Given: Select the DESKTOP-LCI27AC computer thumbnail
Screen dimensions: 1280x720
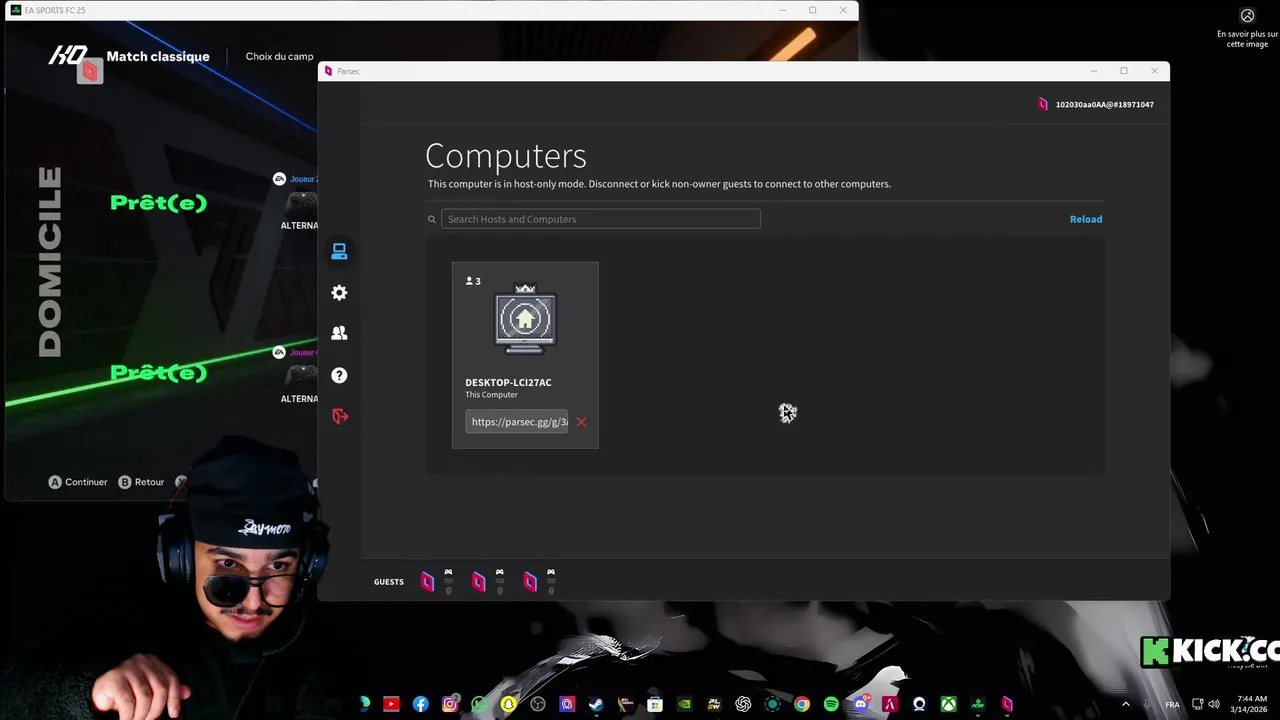Looking at the screenshot, I should click(x=525, y=320).
